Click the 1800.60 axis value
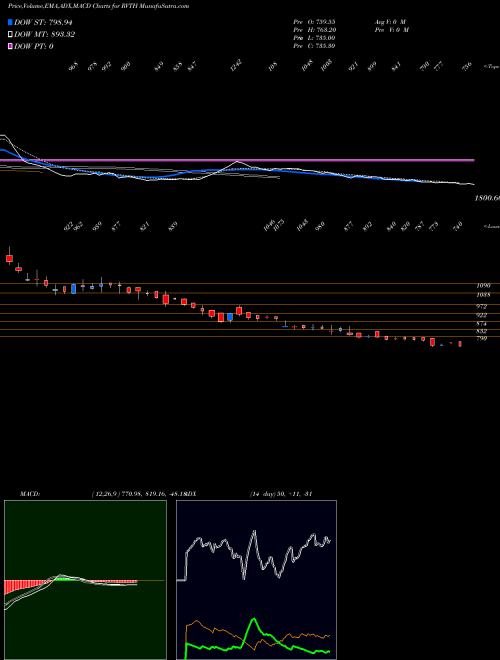 [487, 198]
